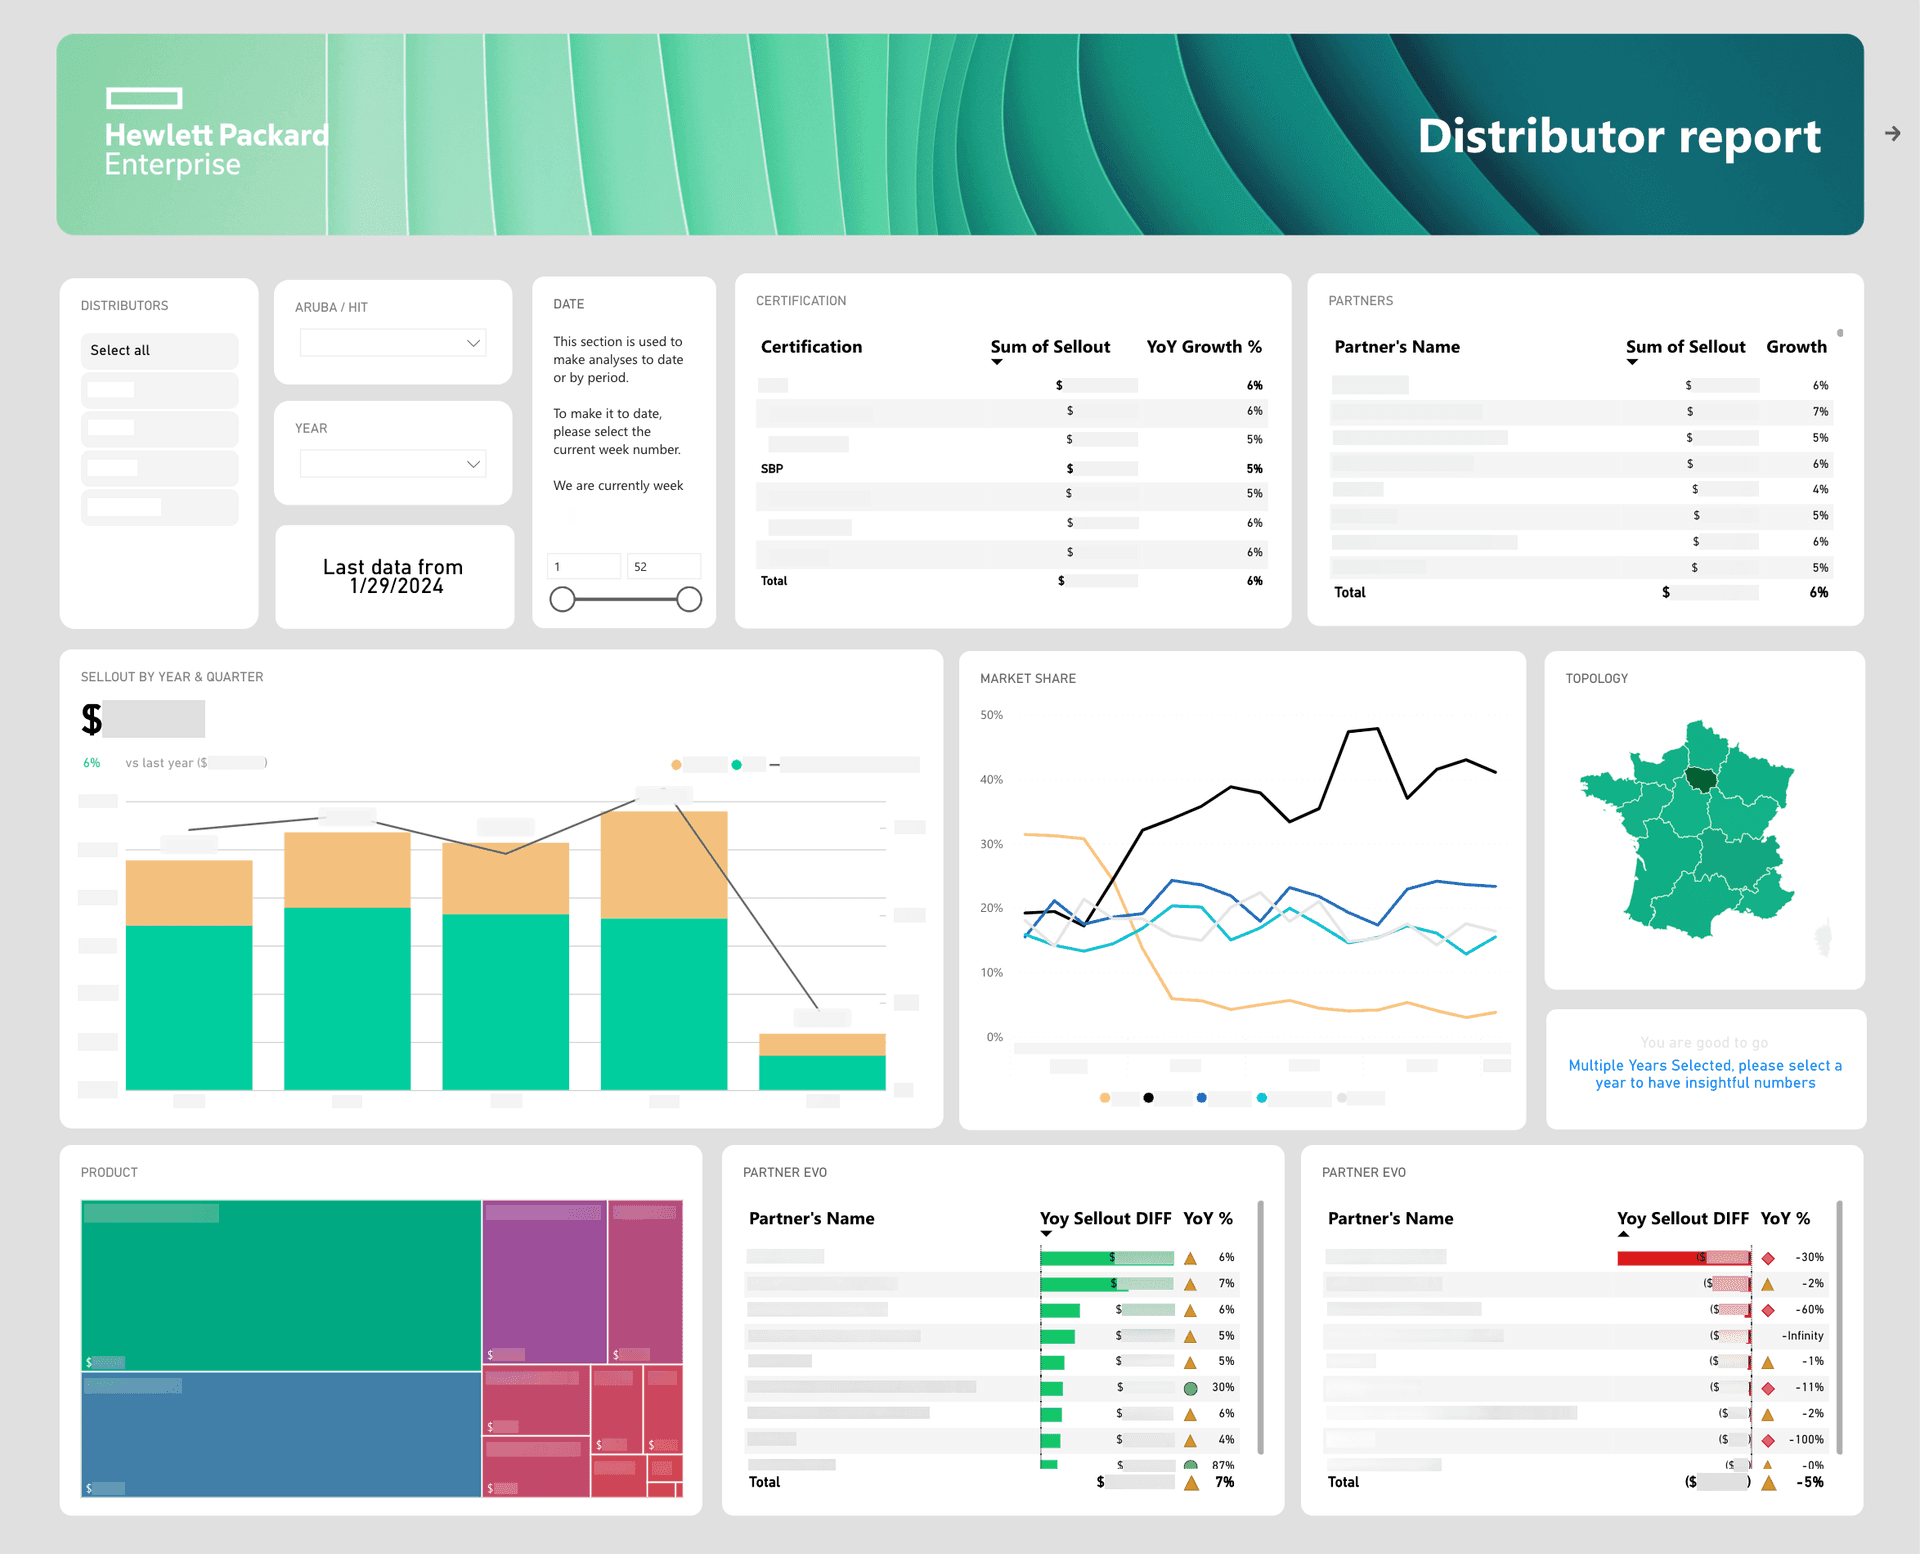1920x1554 pixels.
Task: Toggle the teal legend marker in Sellout chart
Action: pos(736,765)
